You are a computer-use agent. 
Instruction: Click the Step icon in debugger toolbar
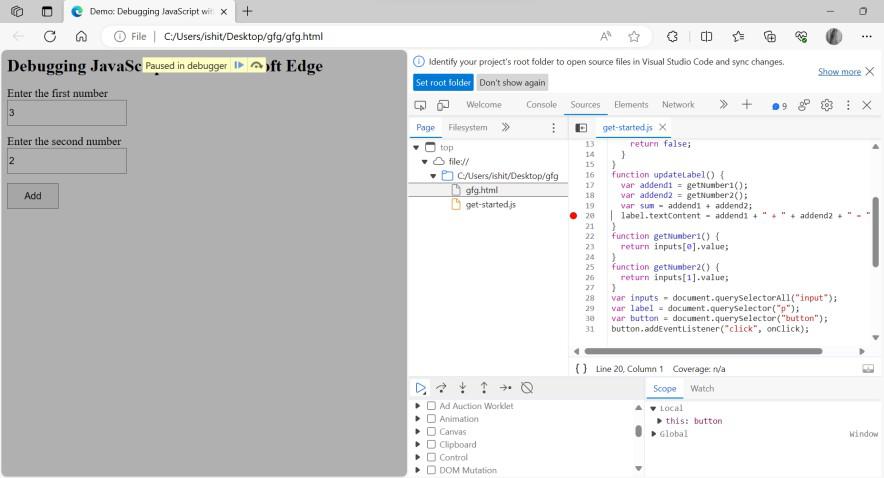505,388
